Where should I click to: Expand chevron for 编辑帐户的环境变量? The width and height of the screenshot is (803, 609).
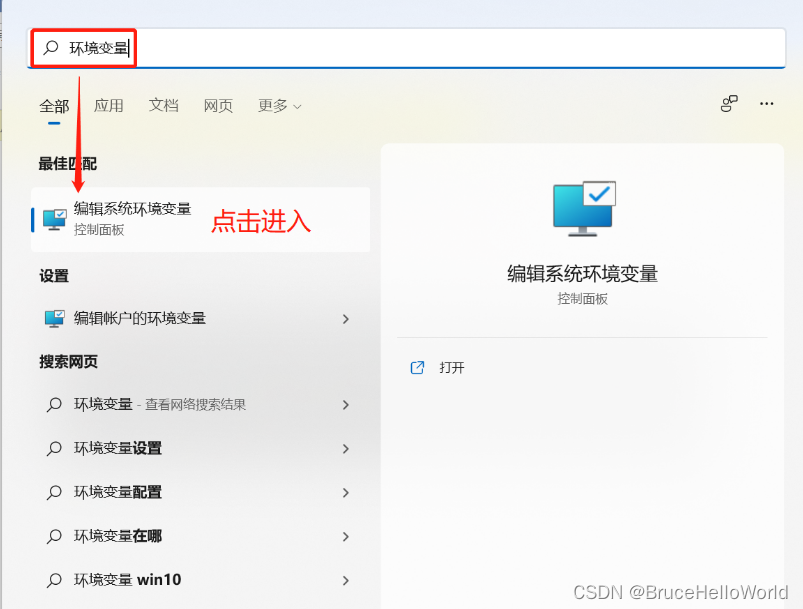tap(346, 319)
